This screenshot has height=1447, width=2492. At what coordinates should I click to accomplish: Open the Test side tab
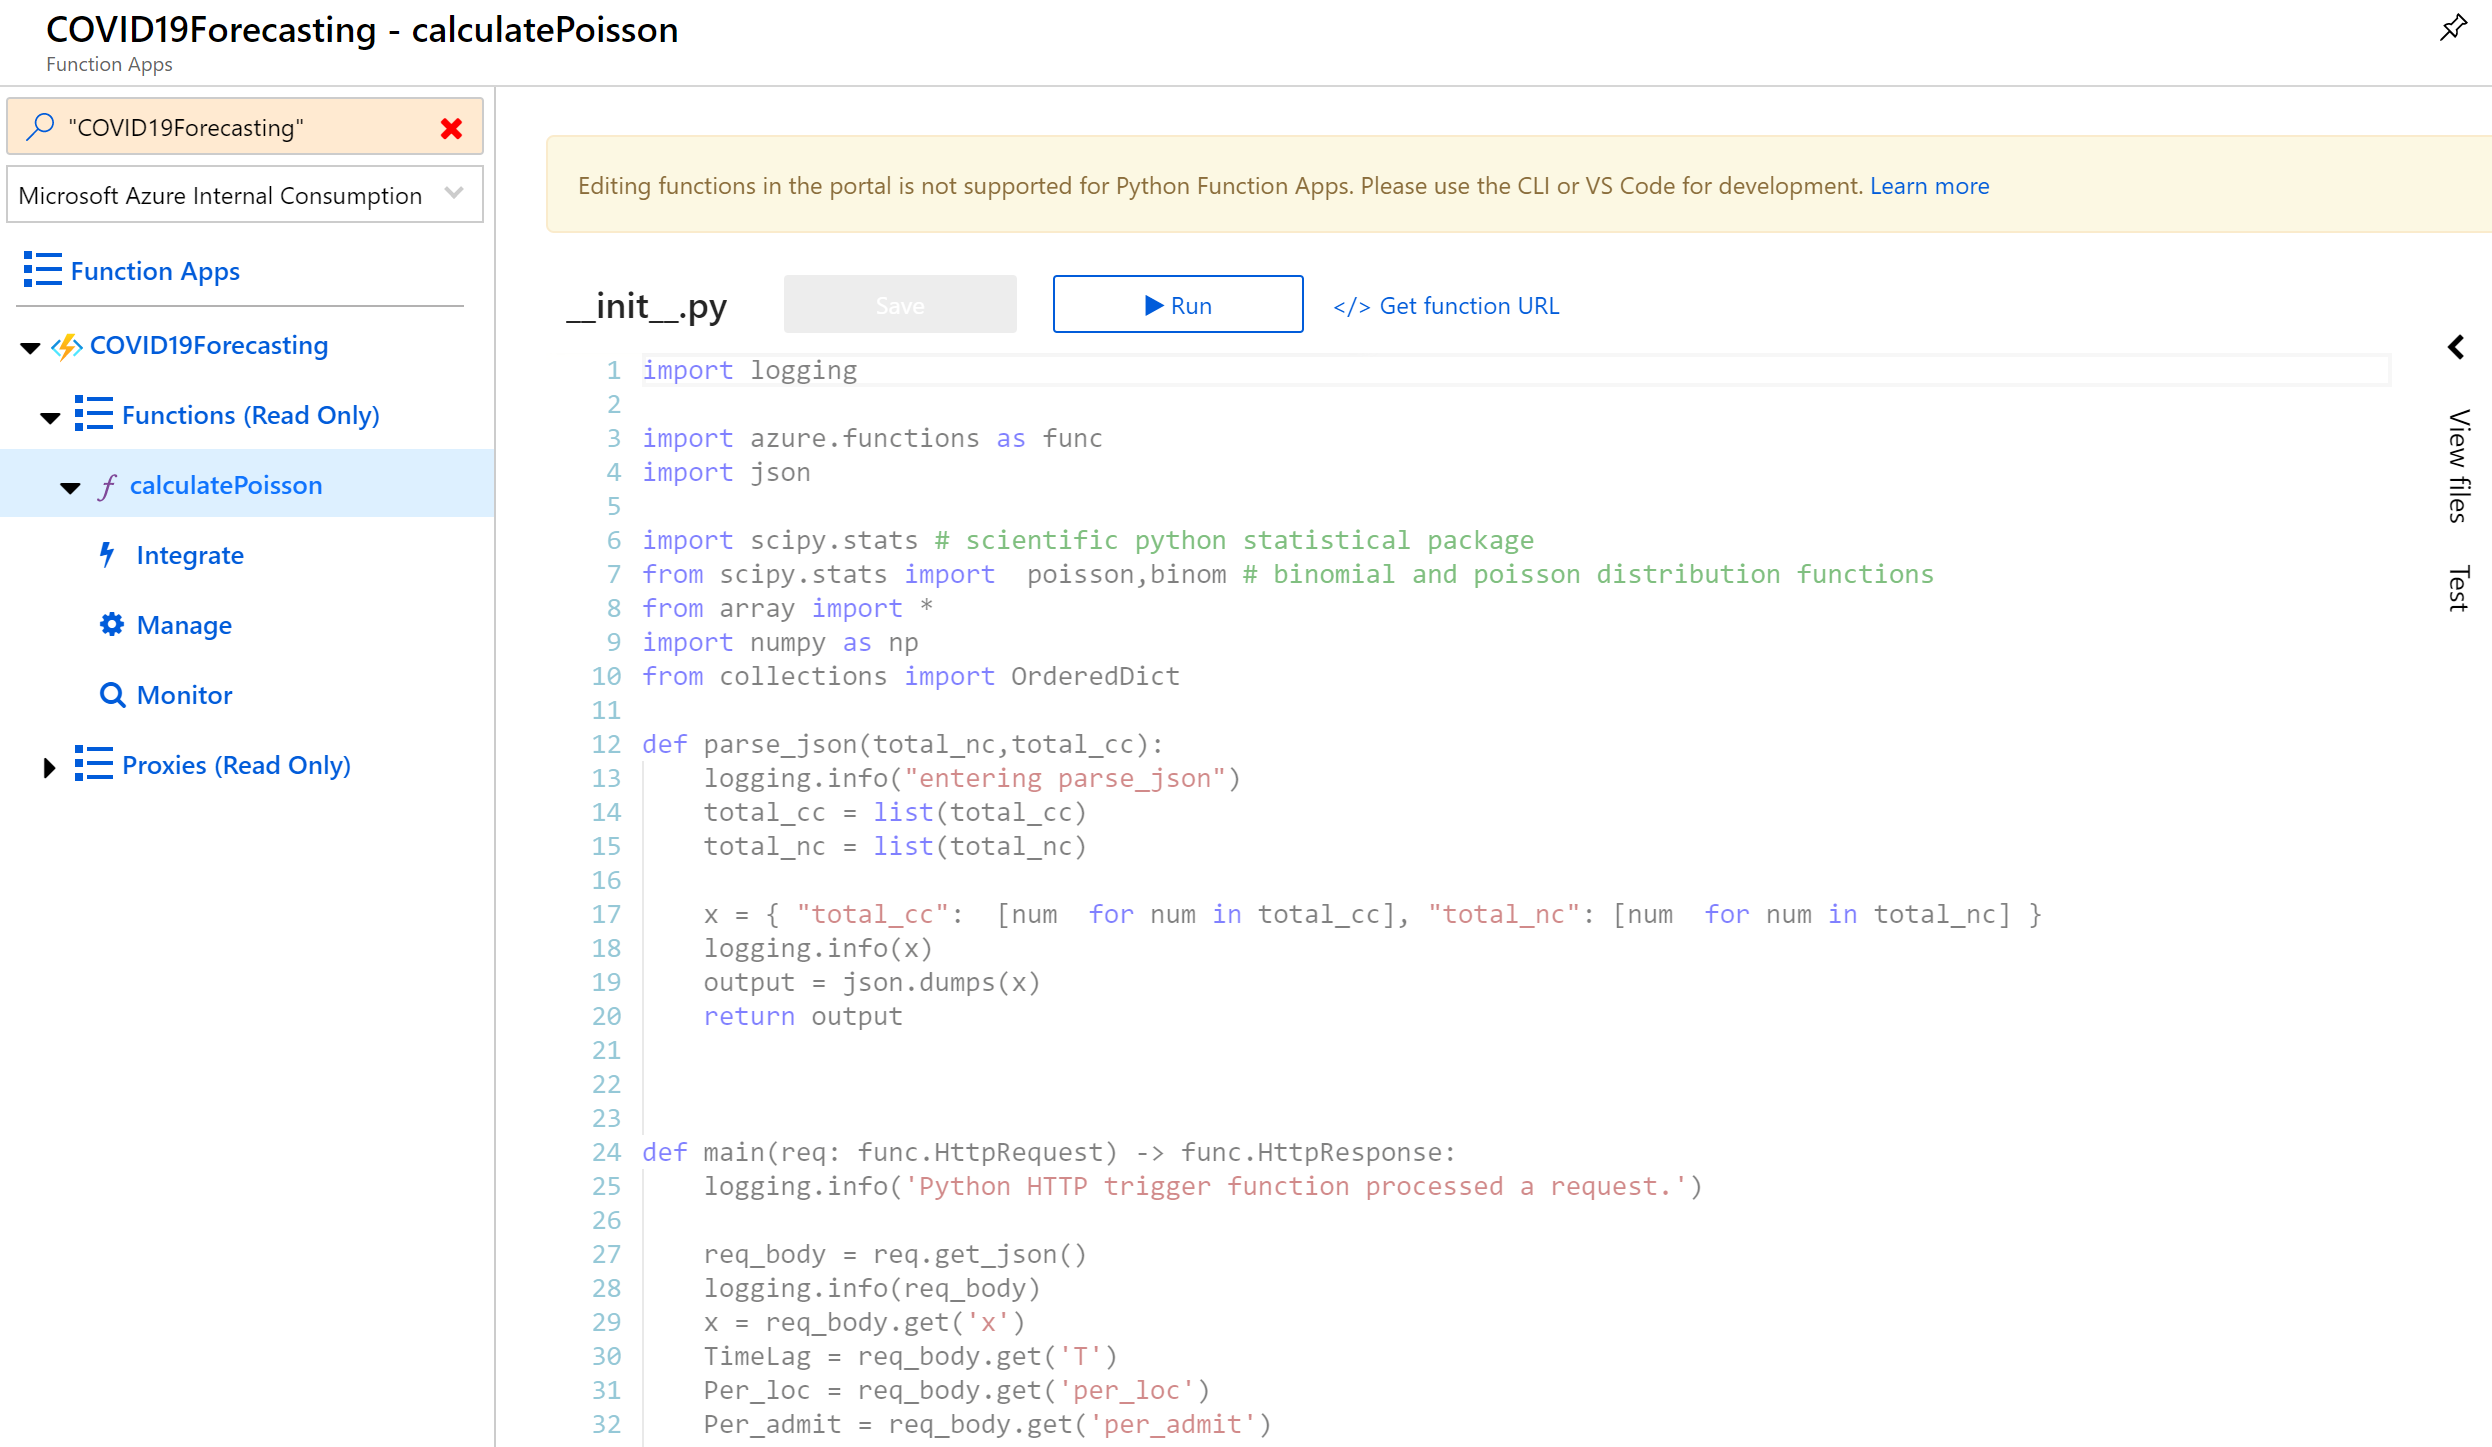pyautogui.click(x=2459, y=587)
